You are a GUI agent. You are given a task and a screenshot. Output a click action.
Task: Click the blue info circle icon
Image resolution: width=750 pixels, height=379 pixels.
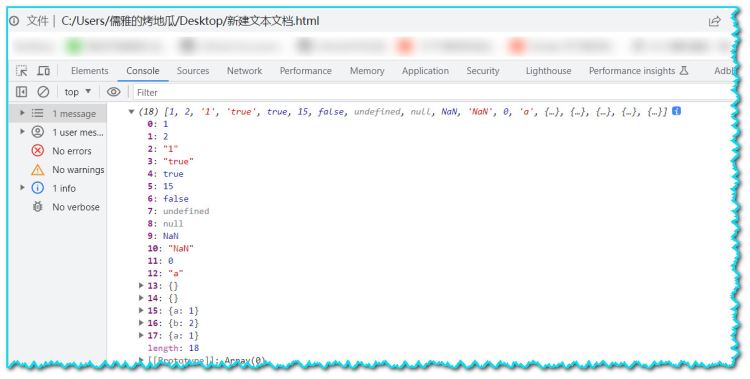[x=37, y=188]
